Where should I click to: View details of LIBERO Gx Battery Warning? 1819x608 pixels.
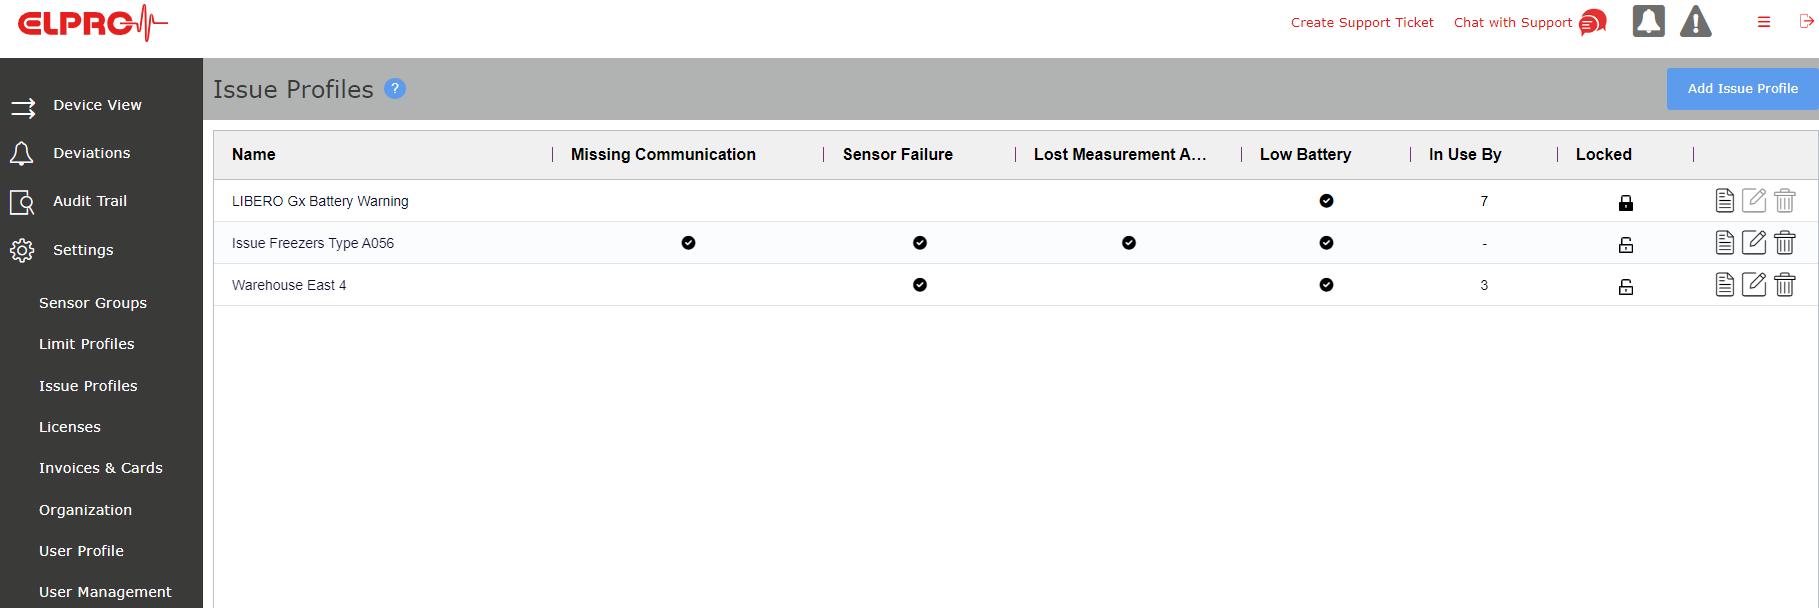click(1724, 201)
